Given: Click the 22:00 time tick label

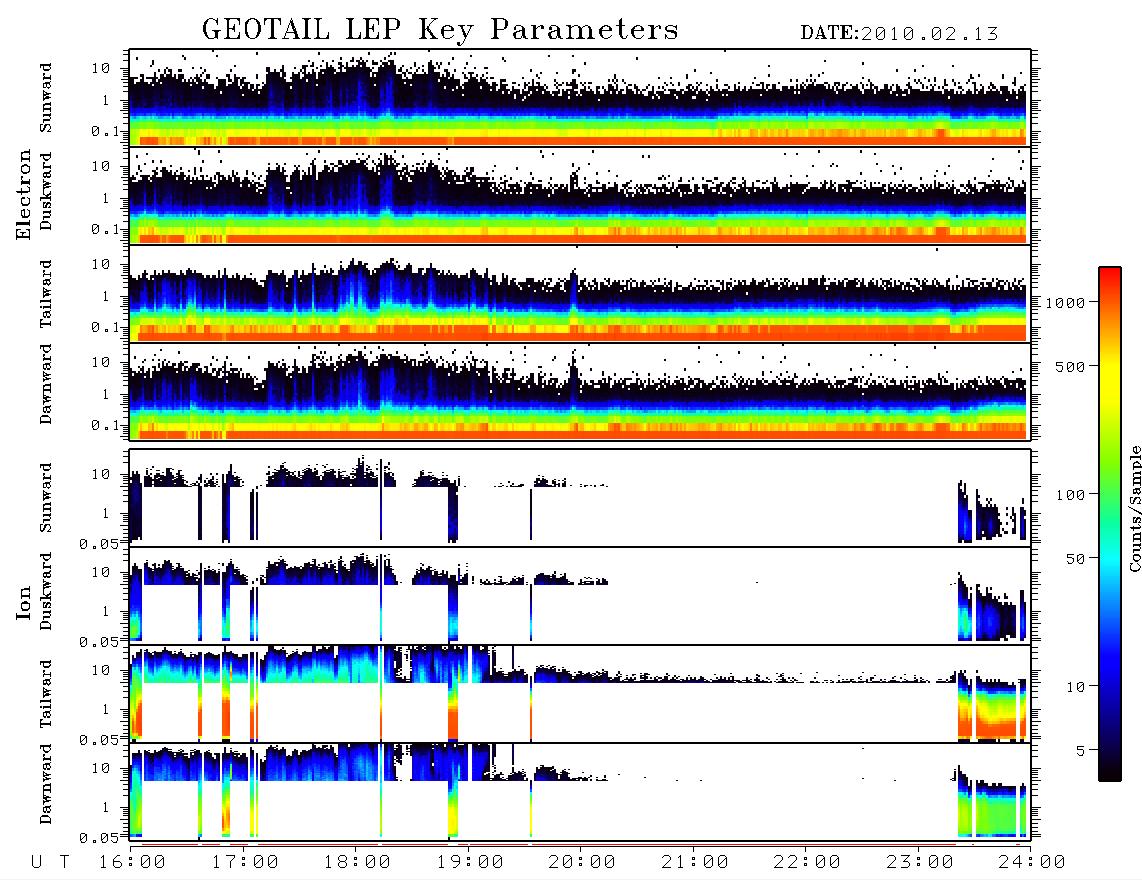Looking at the screenshot, I should pyautogui.click(x=807, y=862).
